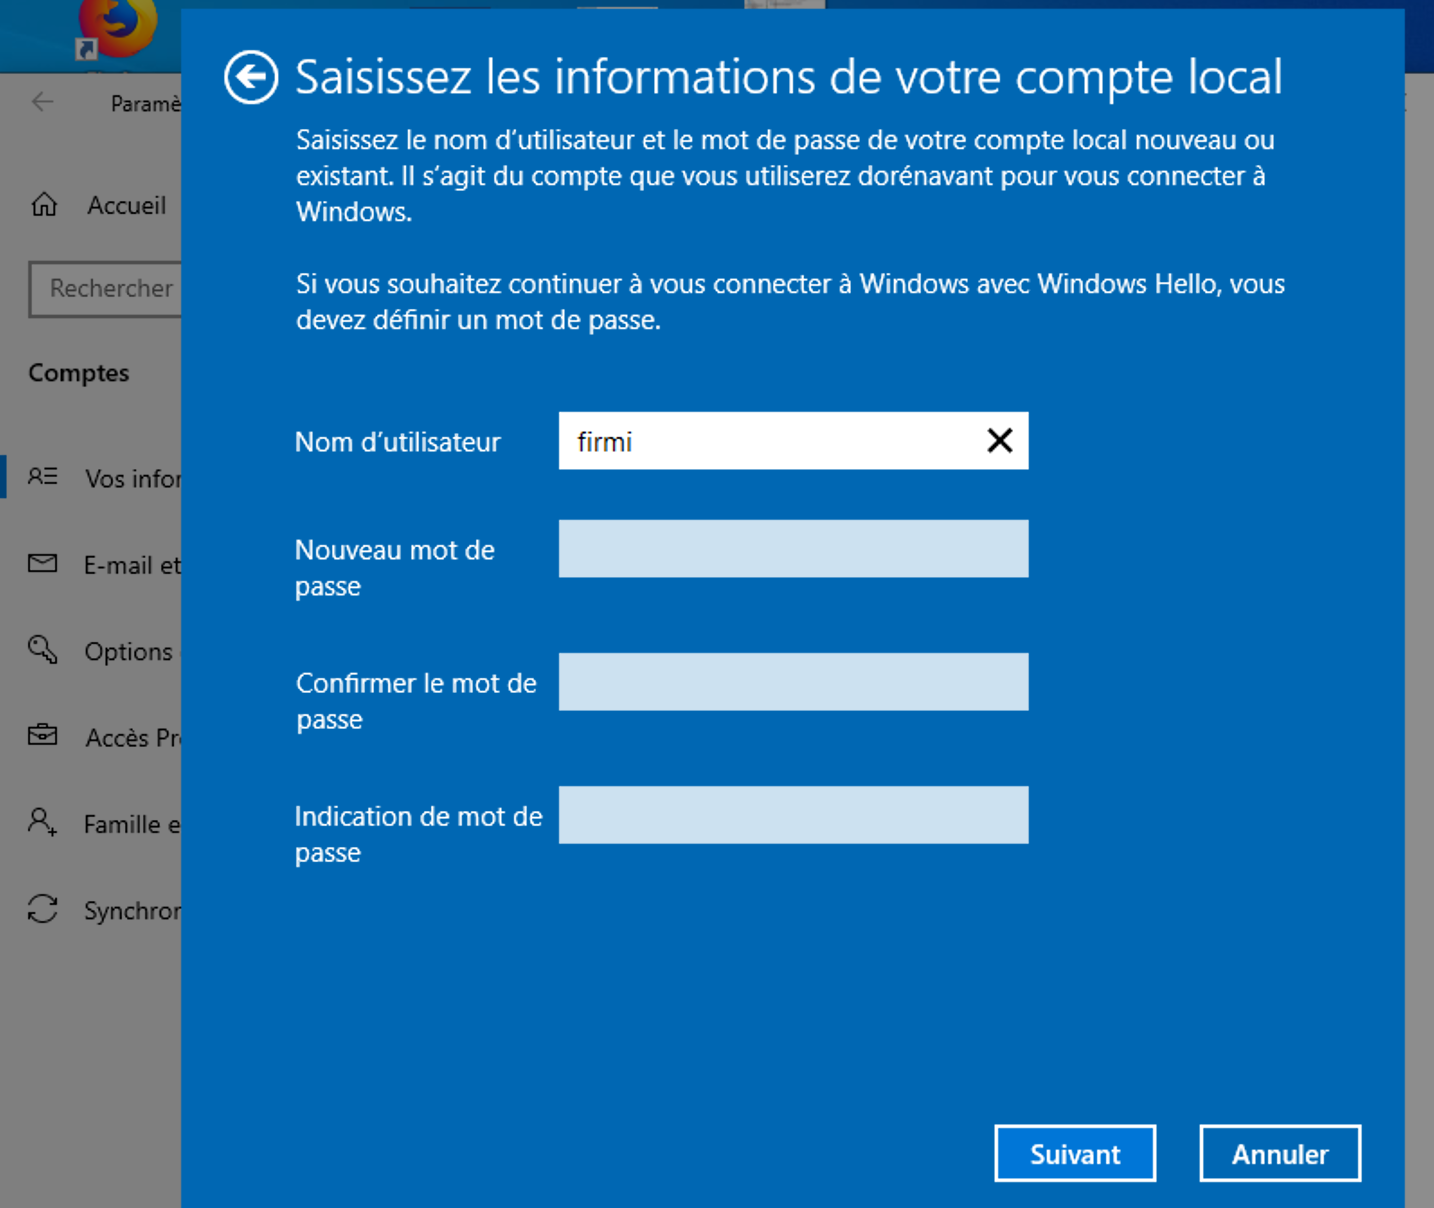Viewport: 1434px width, 1208px height.
Task: Click the home icon next to Accueil
Action: [x=44, y=205]
